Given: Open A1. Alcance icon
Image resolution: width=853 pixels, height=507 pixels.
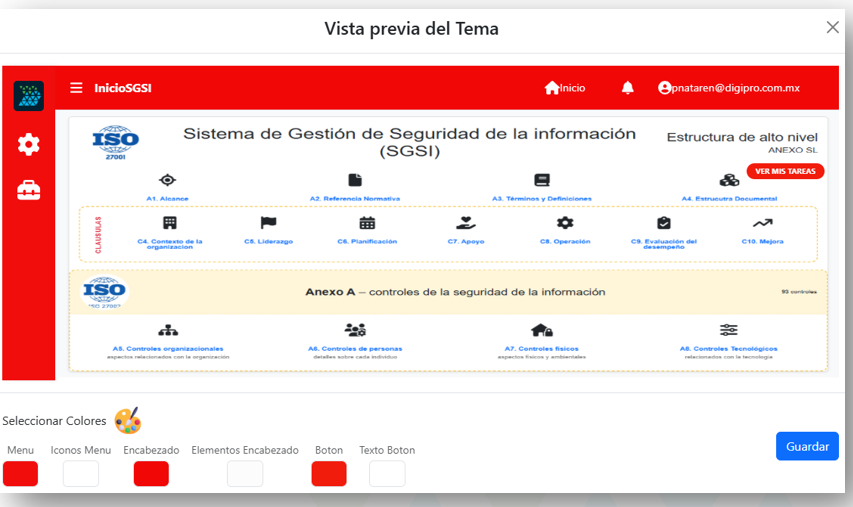Looking at the screenshot, I should (168, 180).
